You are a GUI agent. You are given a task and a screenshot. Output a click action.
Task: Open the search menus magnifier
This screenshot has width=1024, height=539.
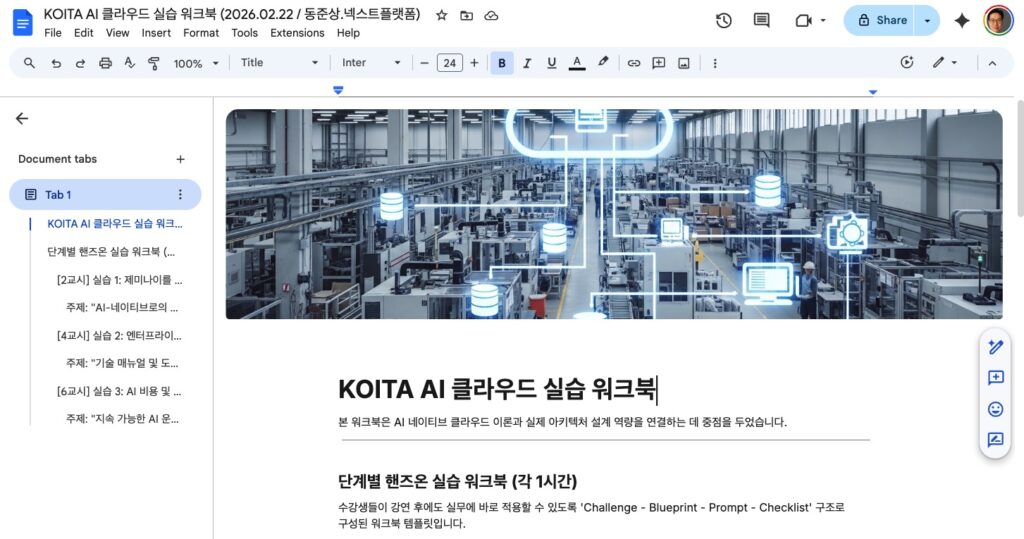tap(29, 63)
